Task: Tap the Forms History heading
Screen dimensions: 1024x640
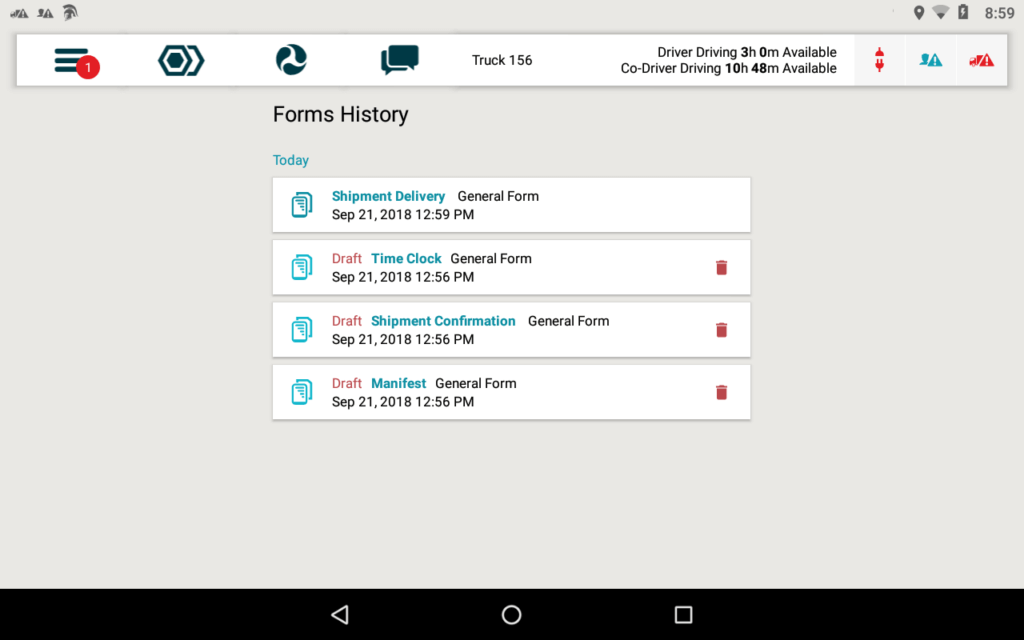Action: (340, 114)
